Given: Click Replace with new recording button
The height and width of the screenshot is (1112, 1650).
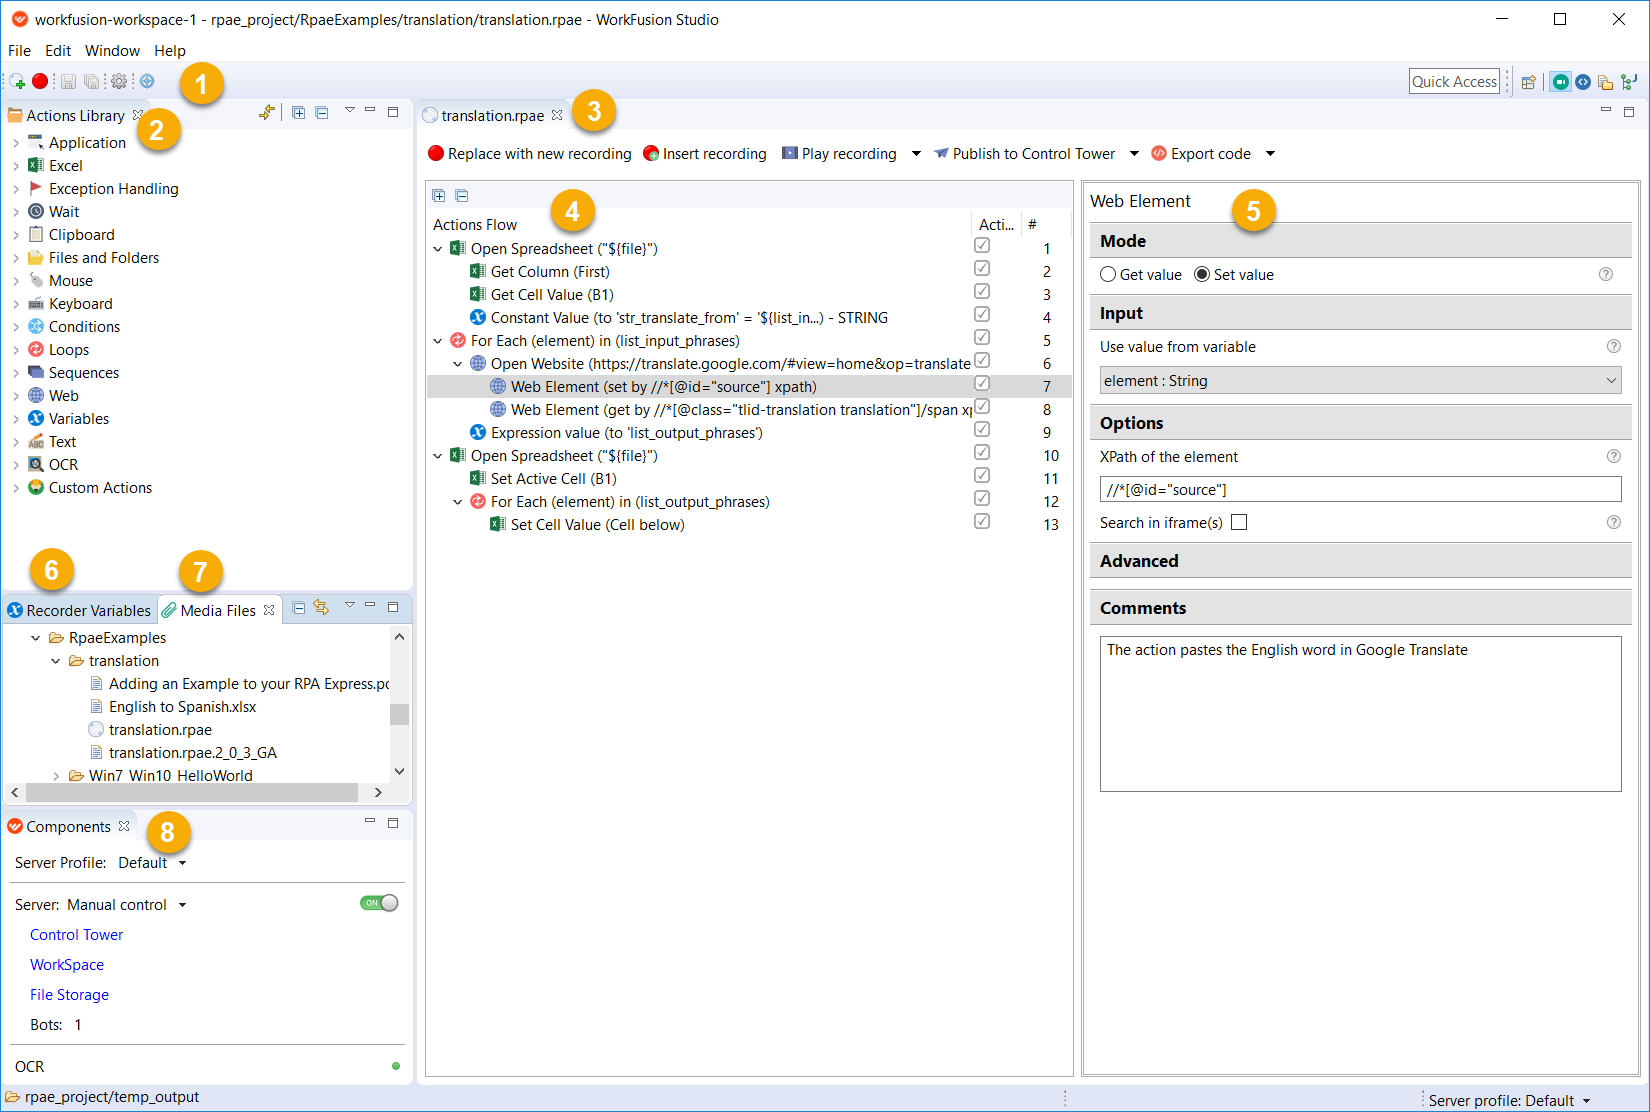Looking at the screenshot, I should pos(530,153).
